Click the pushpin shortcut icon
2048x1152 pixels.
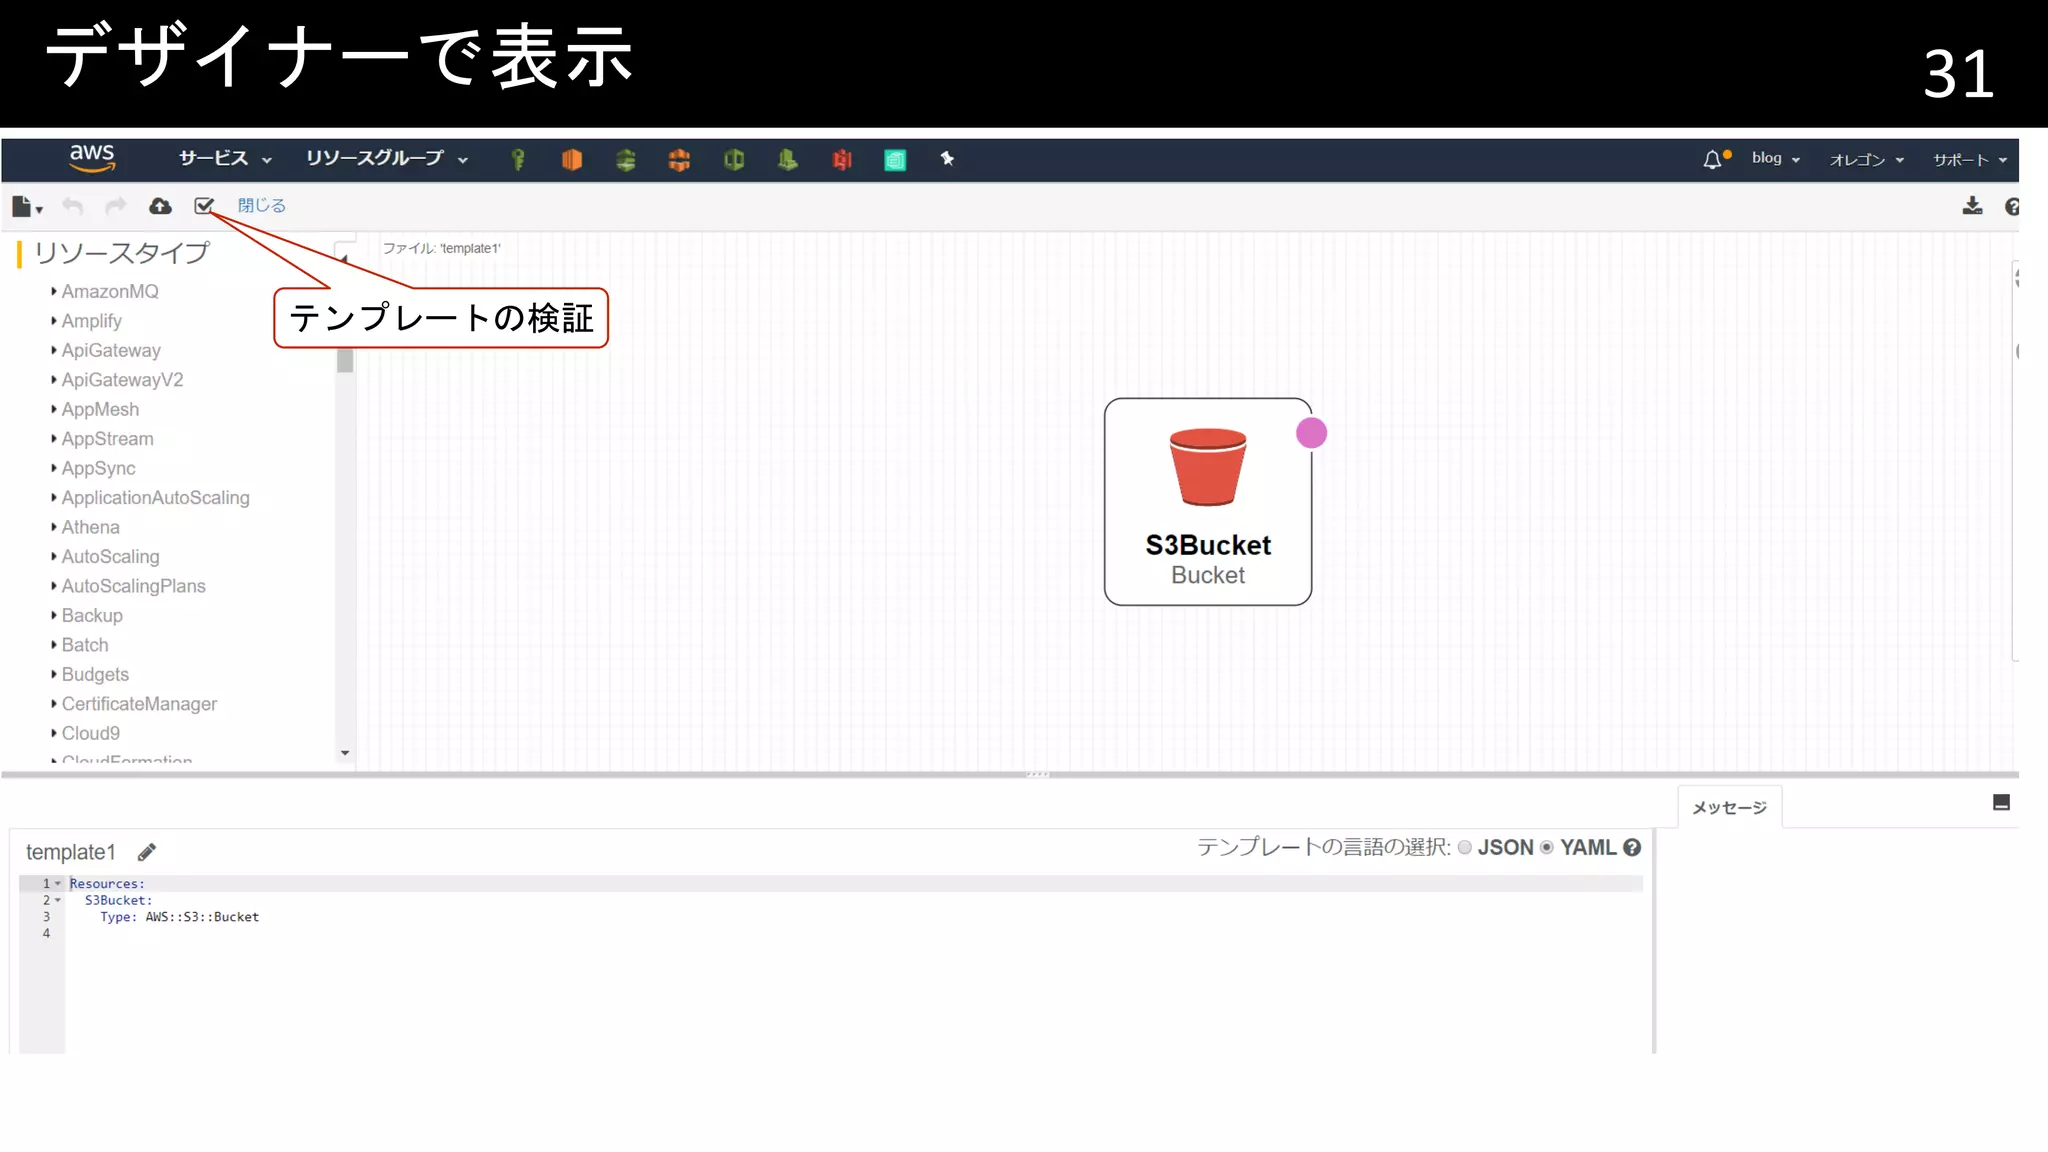pos(947,159)
